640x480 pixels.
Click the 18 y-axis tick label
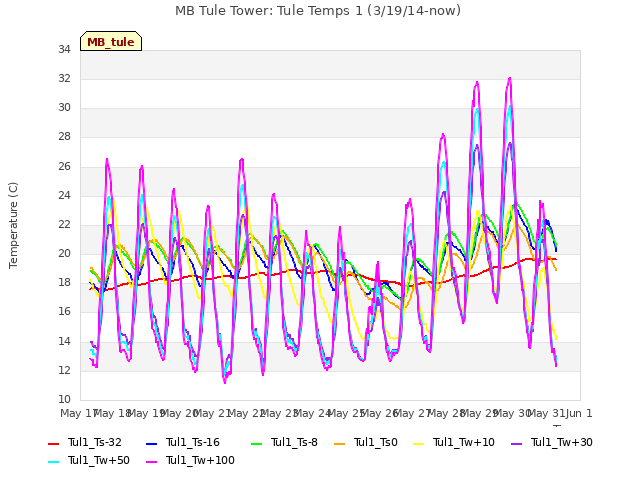pos(64,283)
